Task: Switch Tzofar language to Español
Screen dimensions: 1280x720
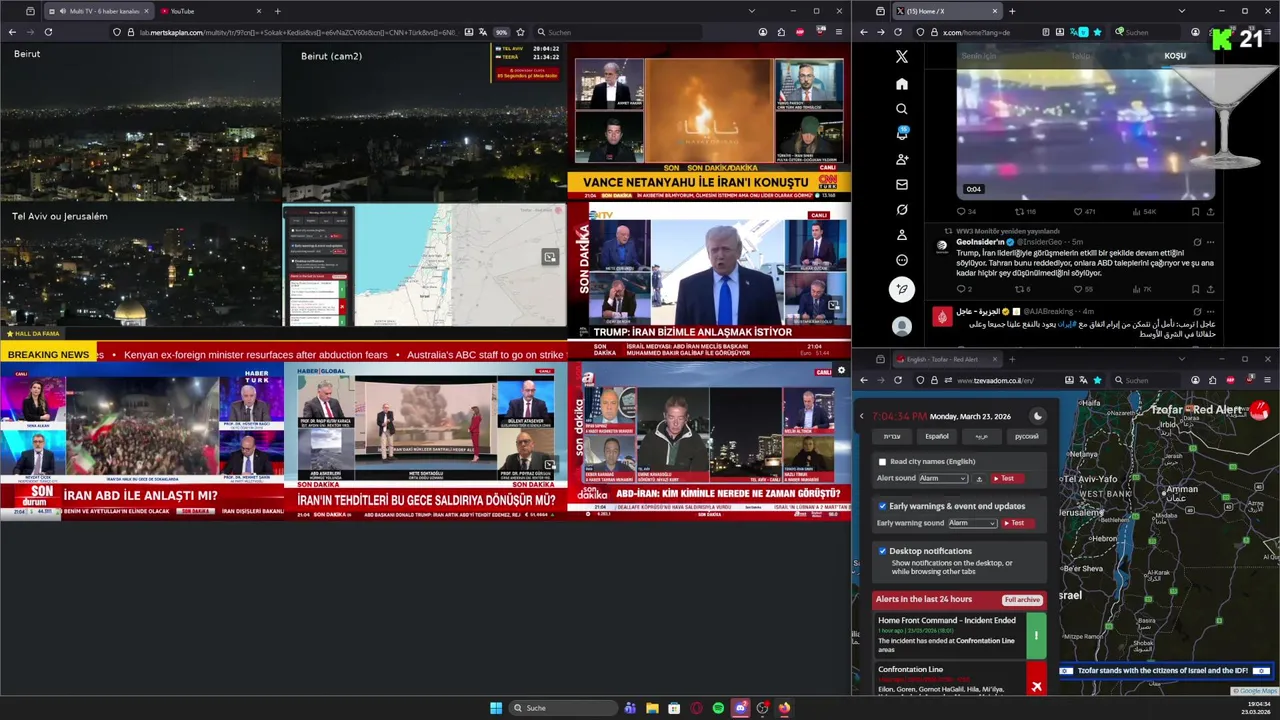Action: coord(937,436)
